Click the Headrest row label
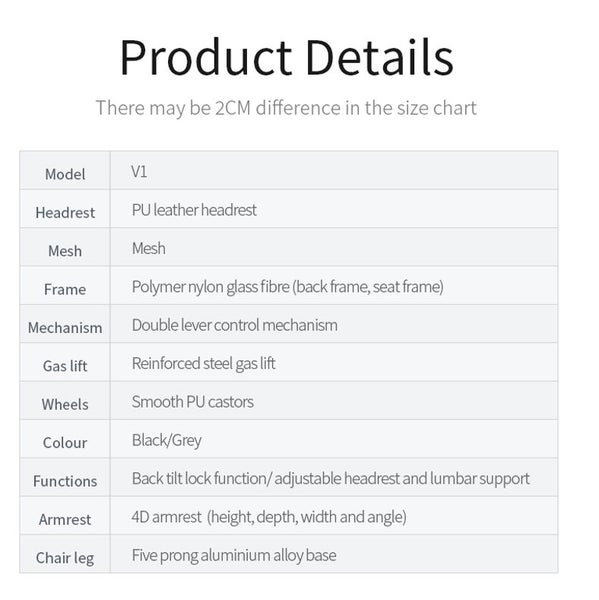 point(65,212)
